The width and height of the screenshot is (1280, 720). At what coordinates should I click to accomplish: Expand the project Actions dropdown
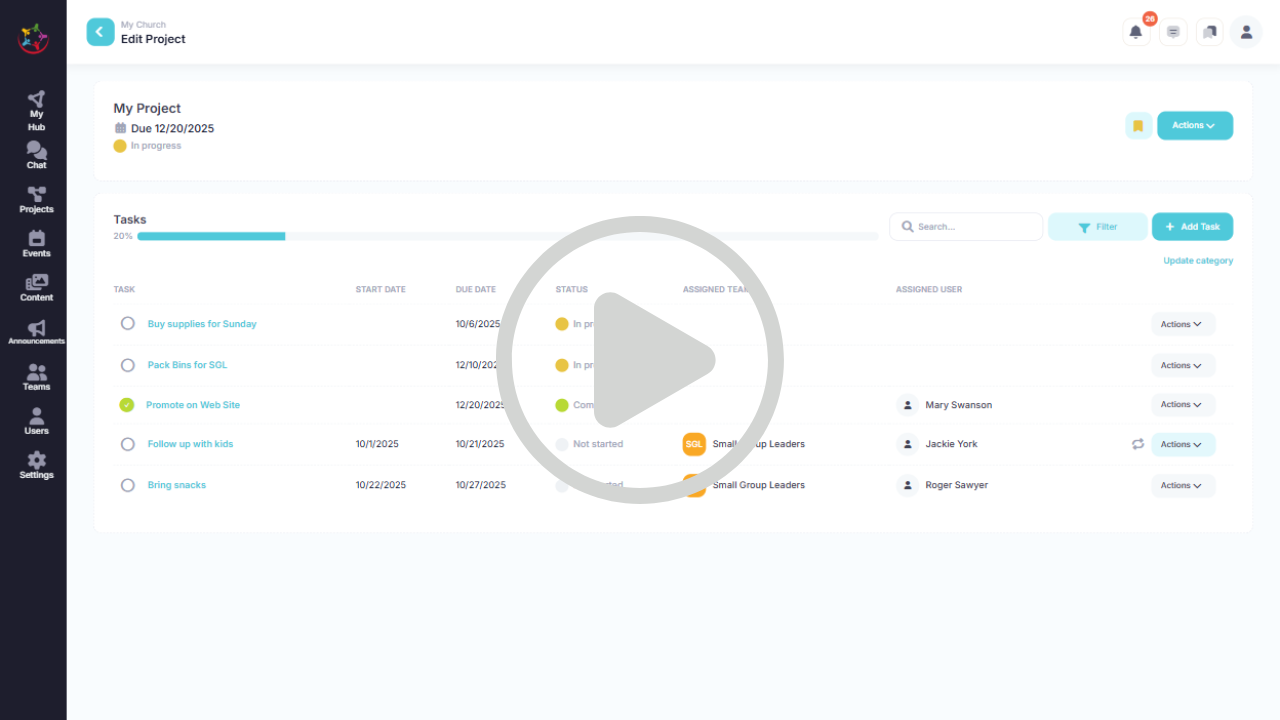[x=1194, y=126]
